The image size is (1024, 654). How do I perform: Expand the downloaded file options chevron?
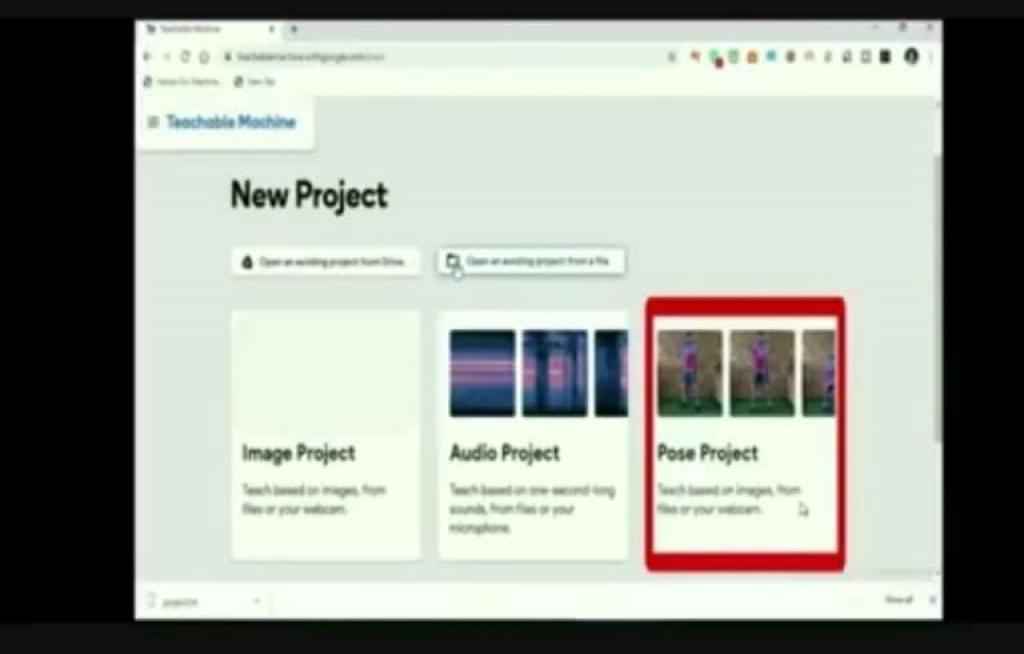(256, 601)
